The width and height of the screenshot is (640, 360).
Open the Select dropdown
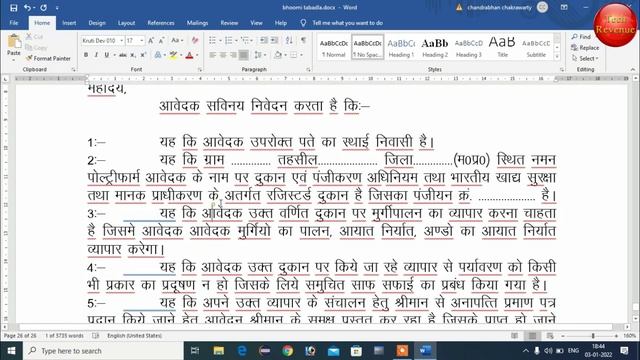click(585, 58)
